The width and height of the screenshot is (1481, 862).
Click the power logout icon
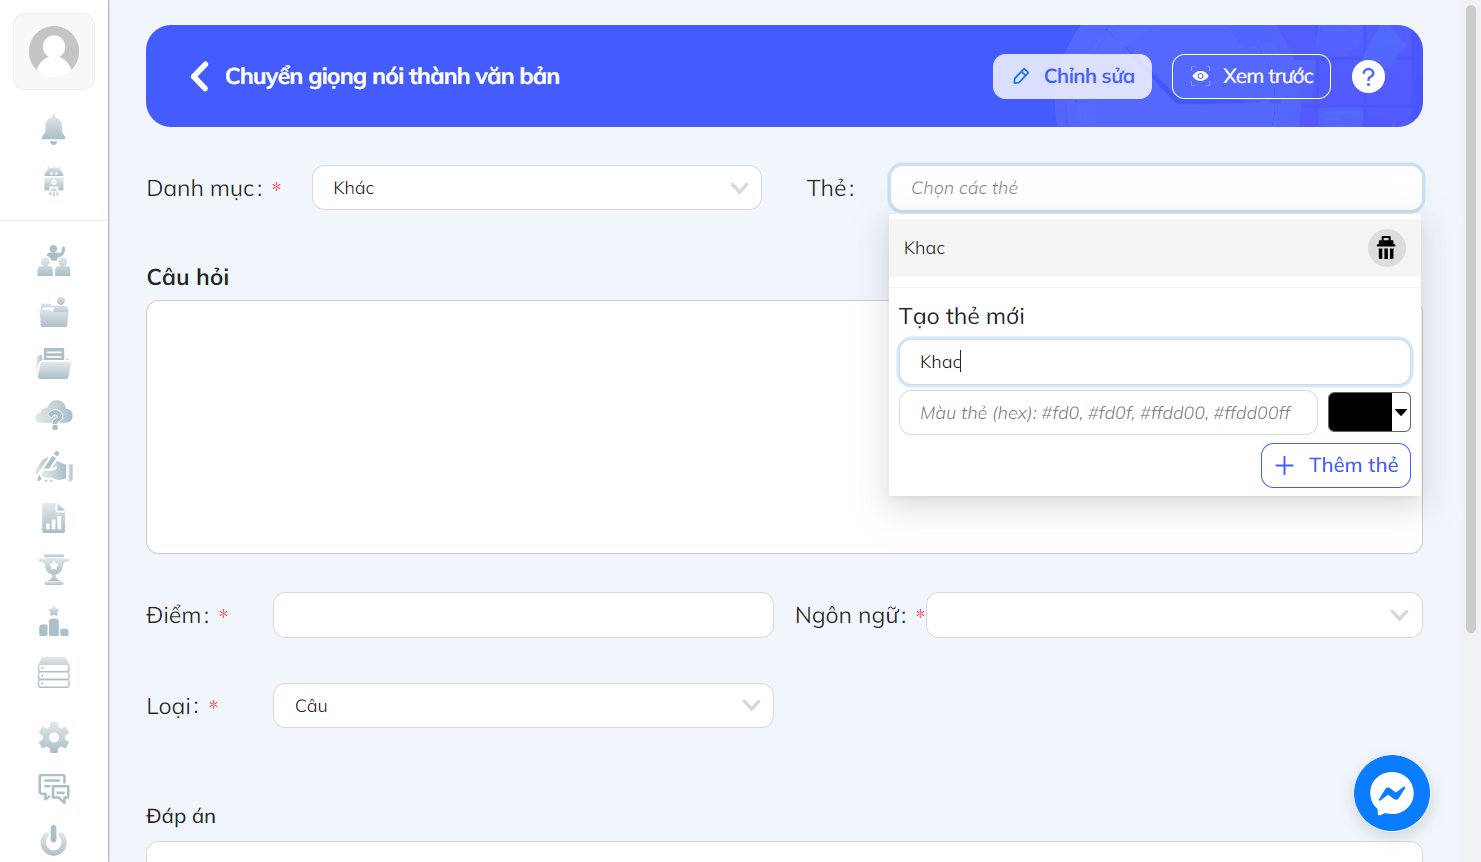[x=54, y=840]
